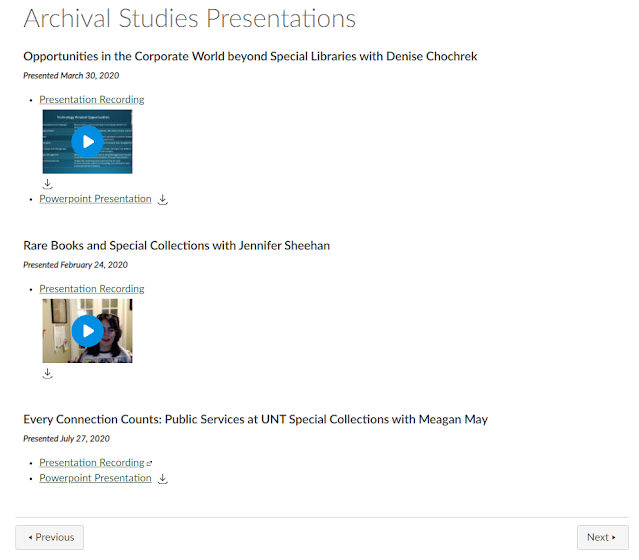Go to the Previous page
The height and width of the screenshot is (560, 639).
pyautogui.click(x=50, y=537)
